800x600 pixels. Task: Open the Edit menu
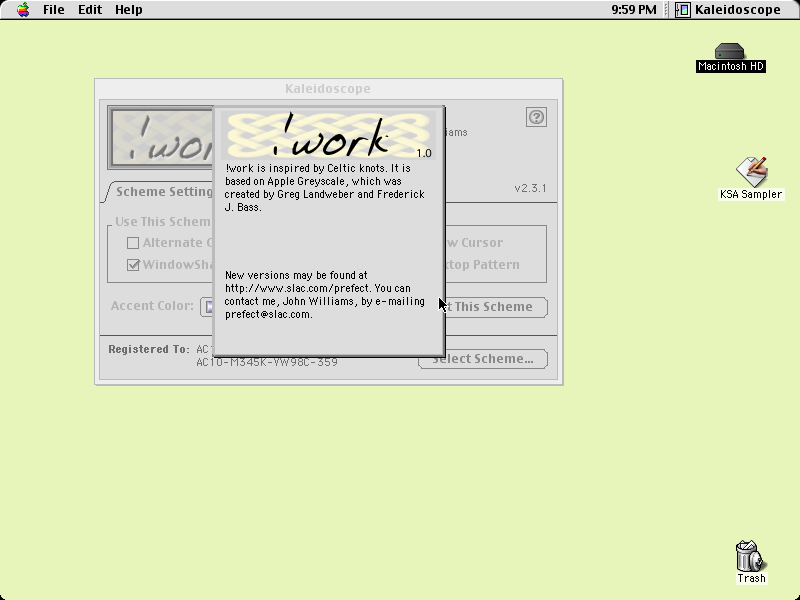point(90,10)
